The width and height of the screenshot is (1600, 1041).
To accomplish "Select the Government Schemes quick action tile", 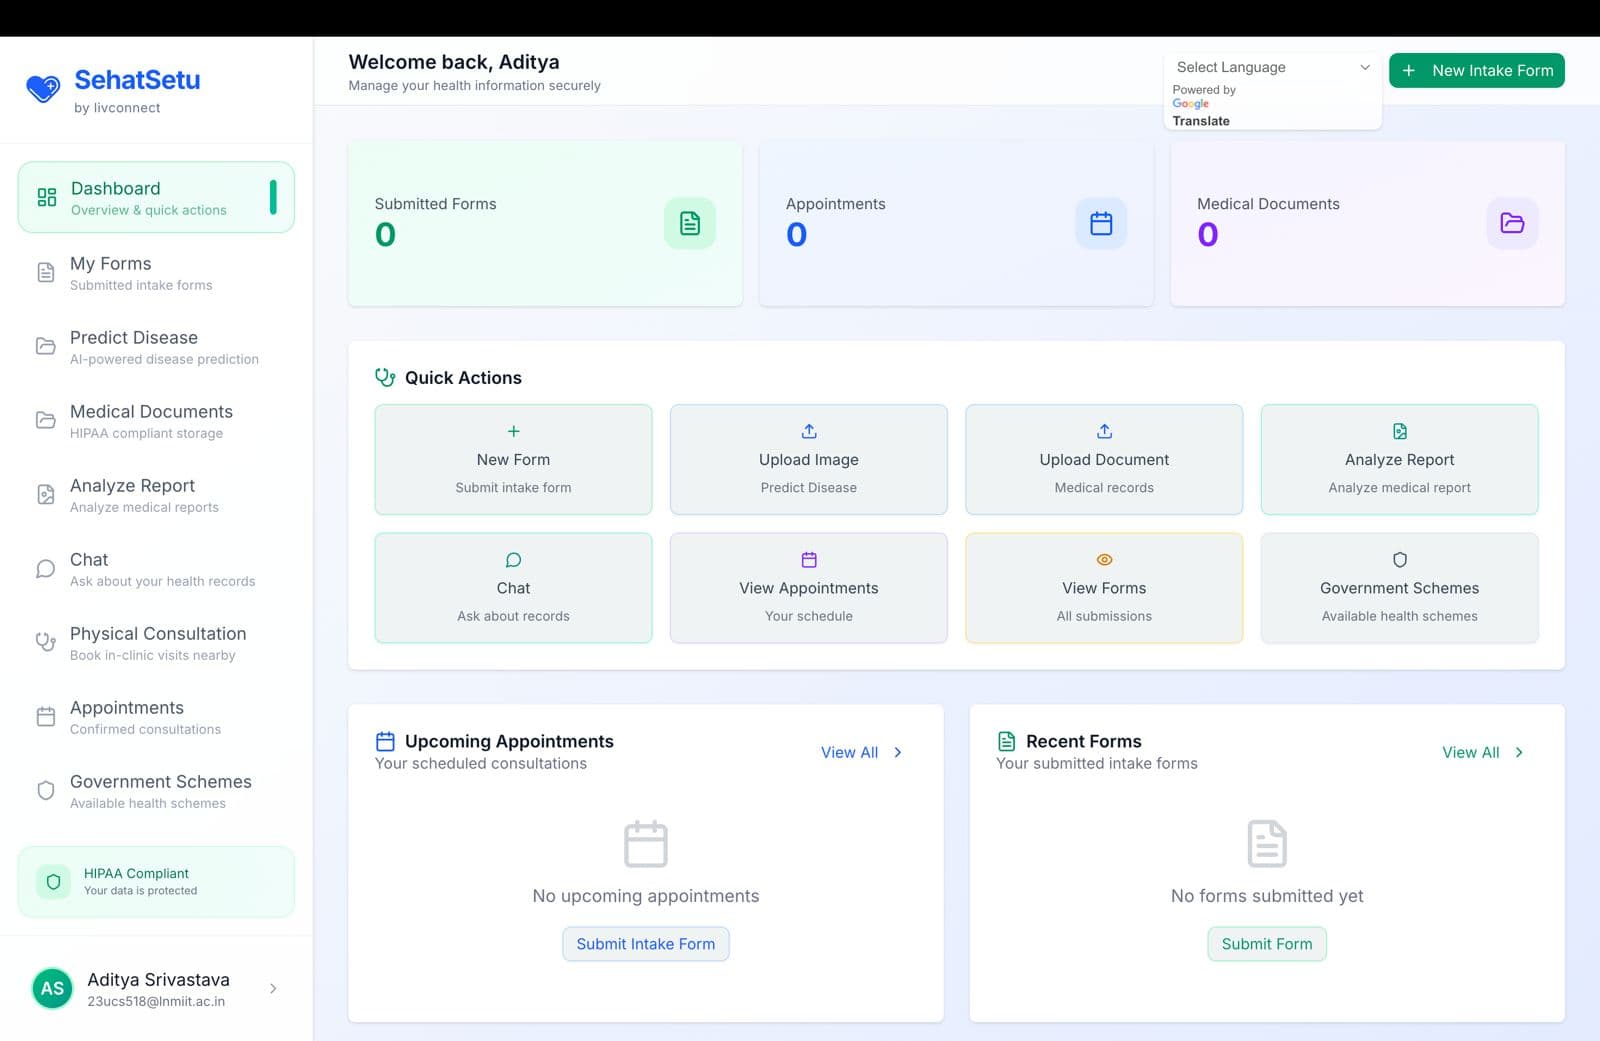I will point(1400,588).
